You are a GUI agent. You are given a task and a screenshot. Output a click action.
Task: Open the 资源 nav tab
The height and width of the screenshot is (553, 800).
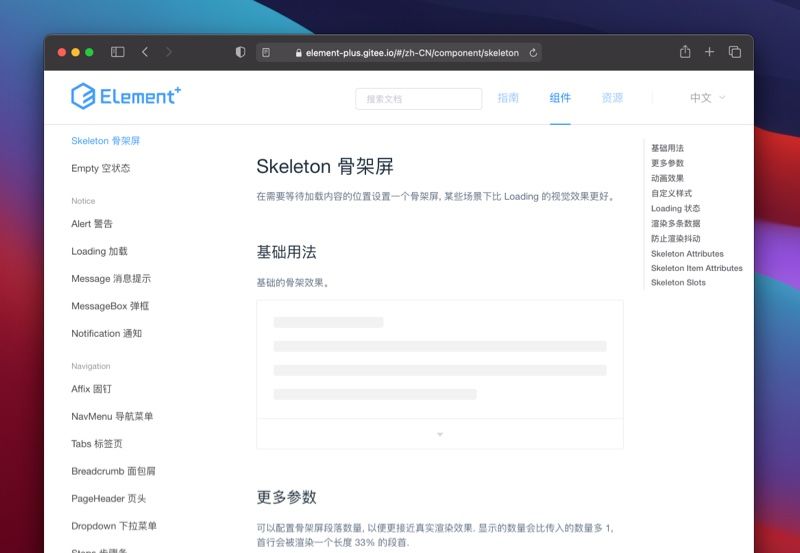612,98
